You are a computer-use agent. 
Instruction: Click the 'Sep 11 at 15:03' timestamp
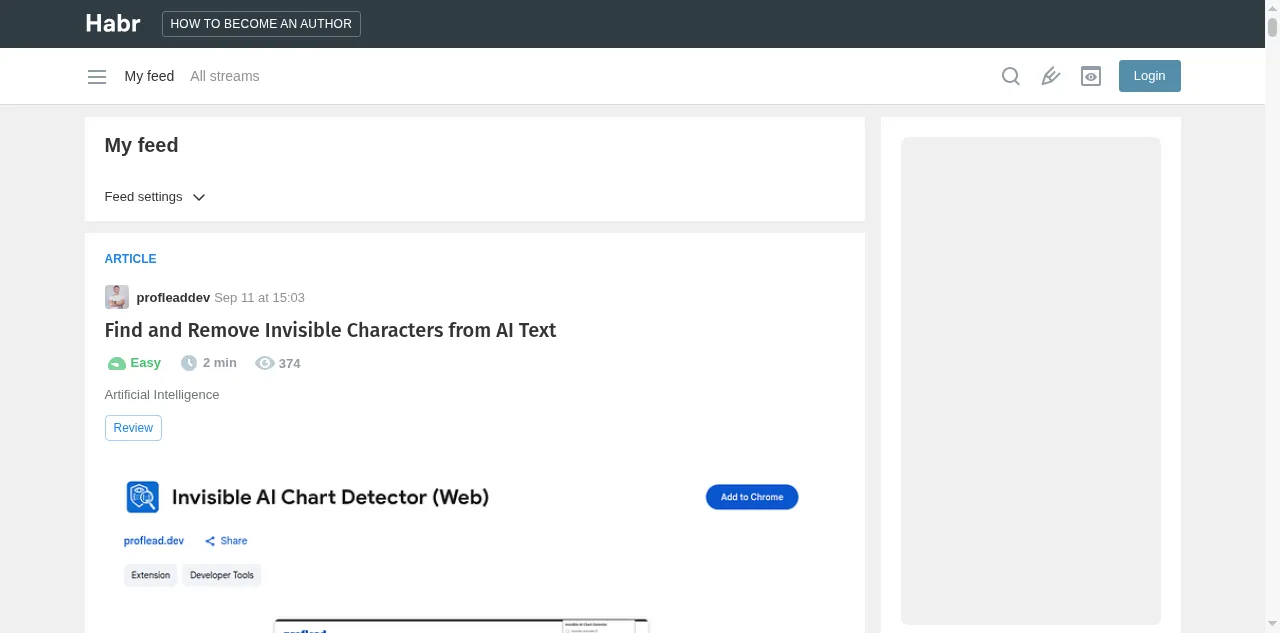pyautogui.click(x=259, y=297)
